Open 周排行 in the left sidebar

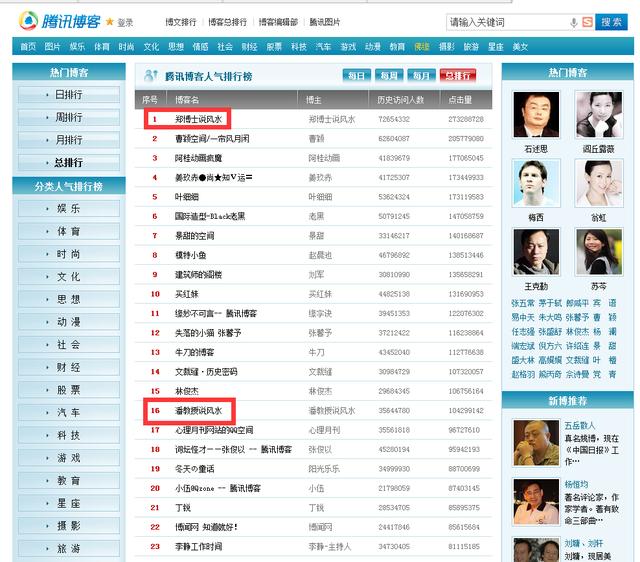[69, 118]
